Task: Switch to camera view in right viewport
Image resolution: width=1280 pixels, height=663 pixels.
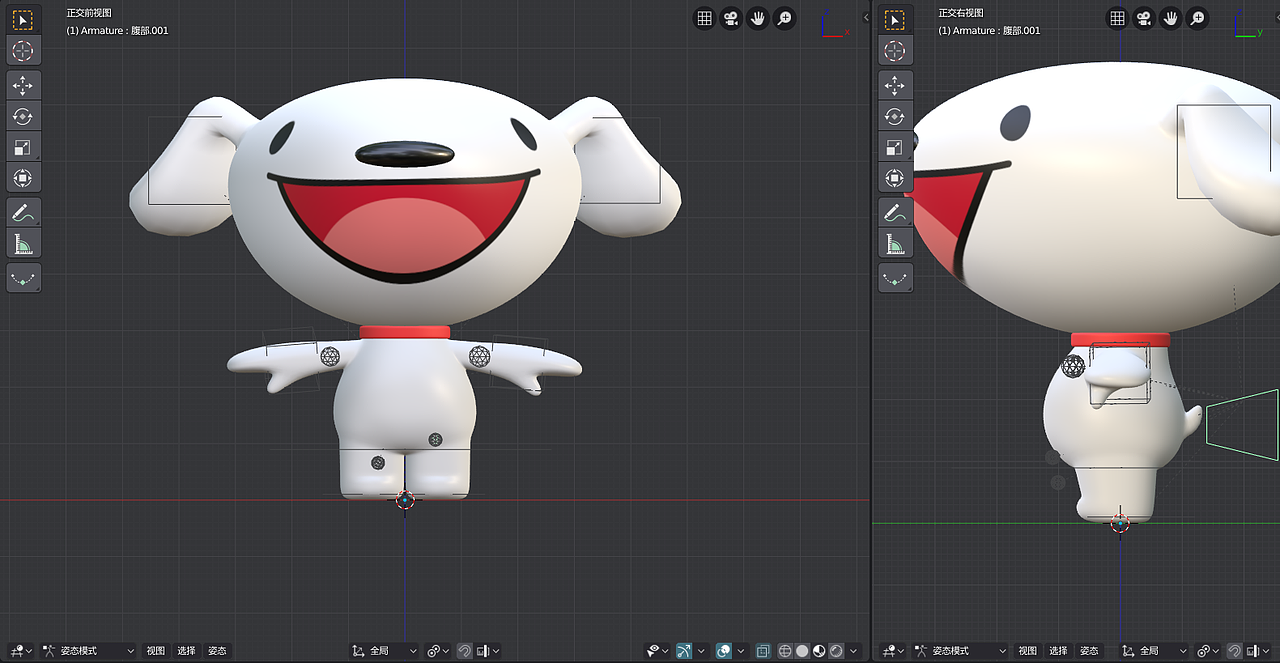Action: pyautogui.click(x=1145, y=18)
